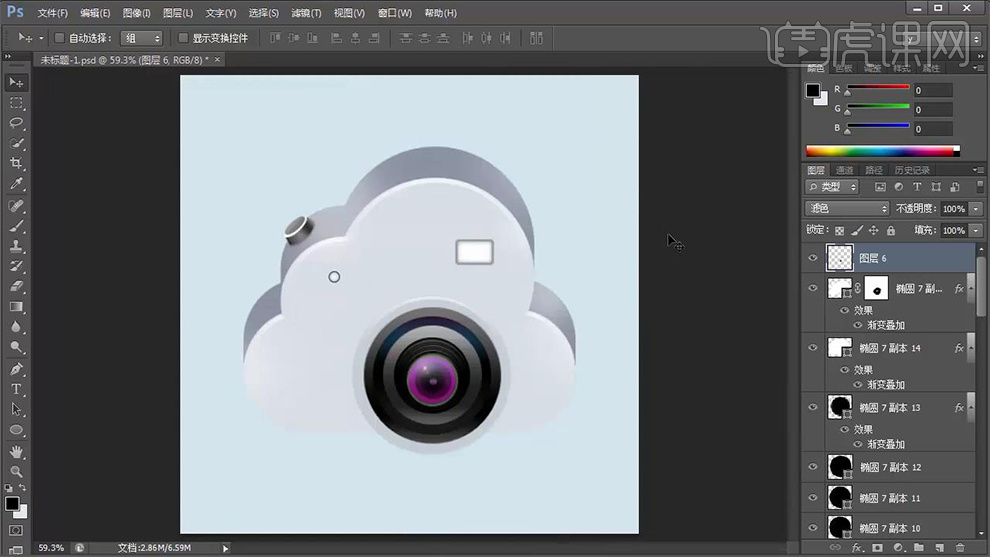The image size is (990, 557).
Task: Hide 图层 6 layer visibility
Action: coord(813,258)
